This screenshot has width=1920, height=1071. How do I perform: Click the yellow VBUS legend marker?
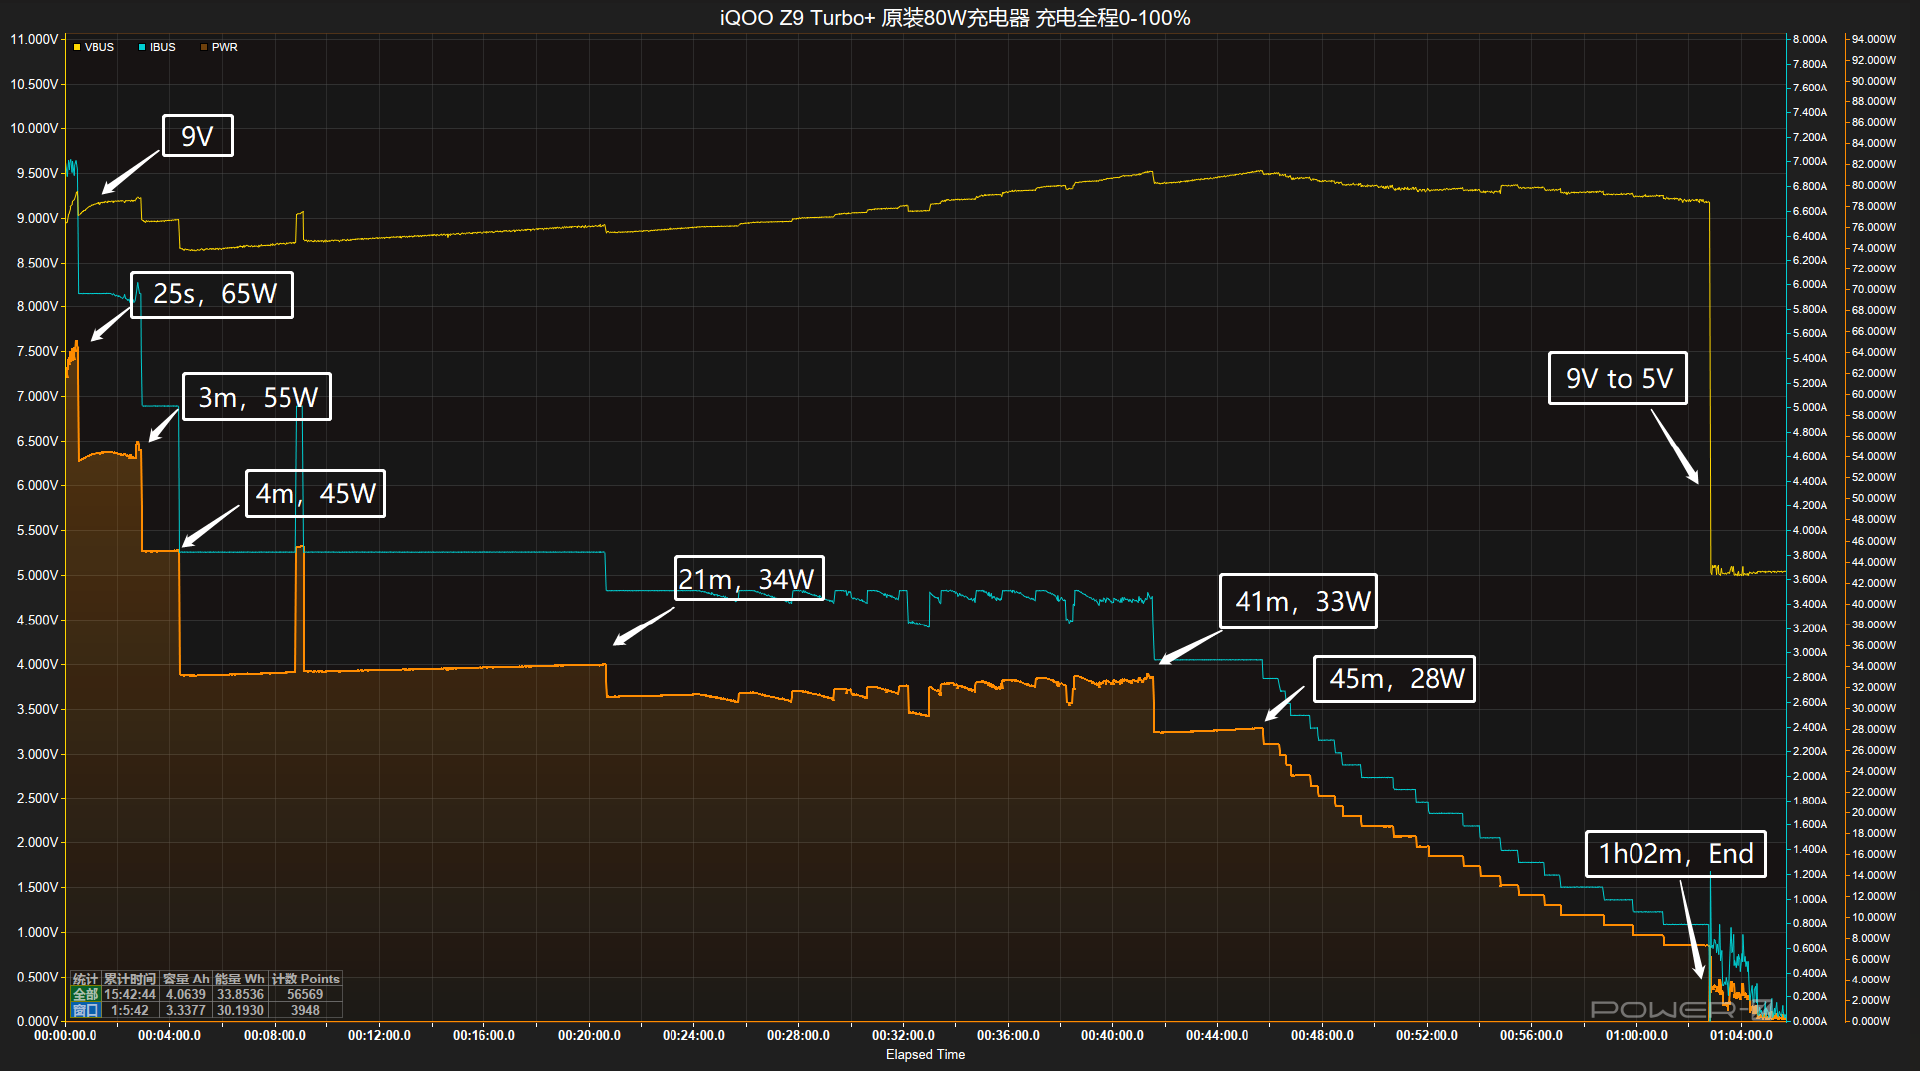click(77, 47)
